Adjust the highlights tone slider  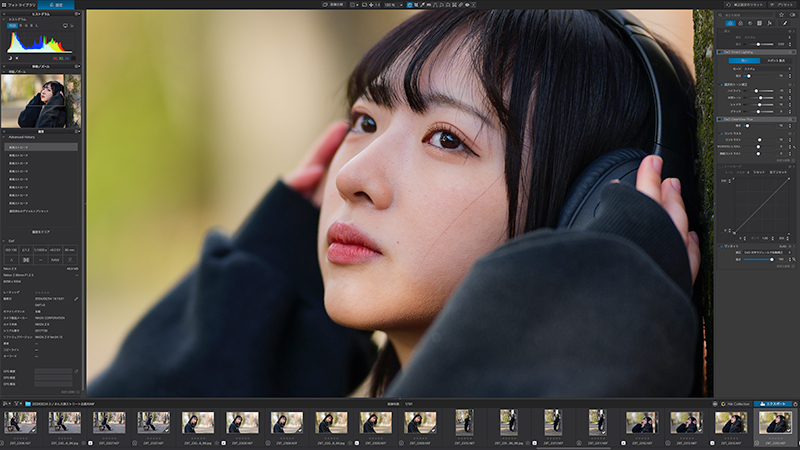(759, 91)
